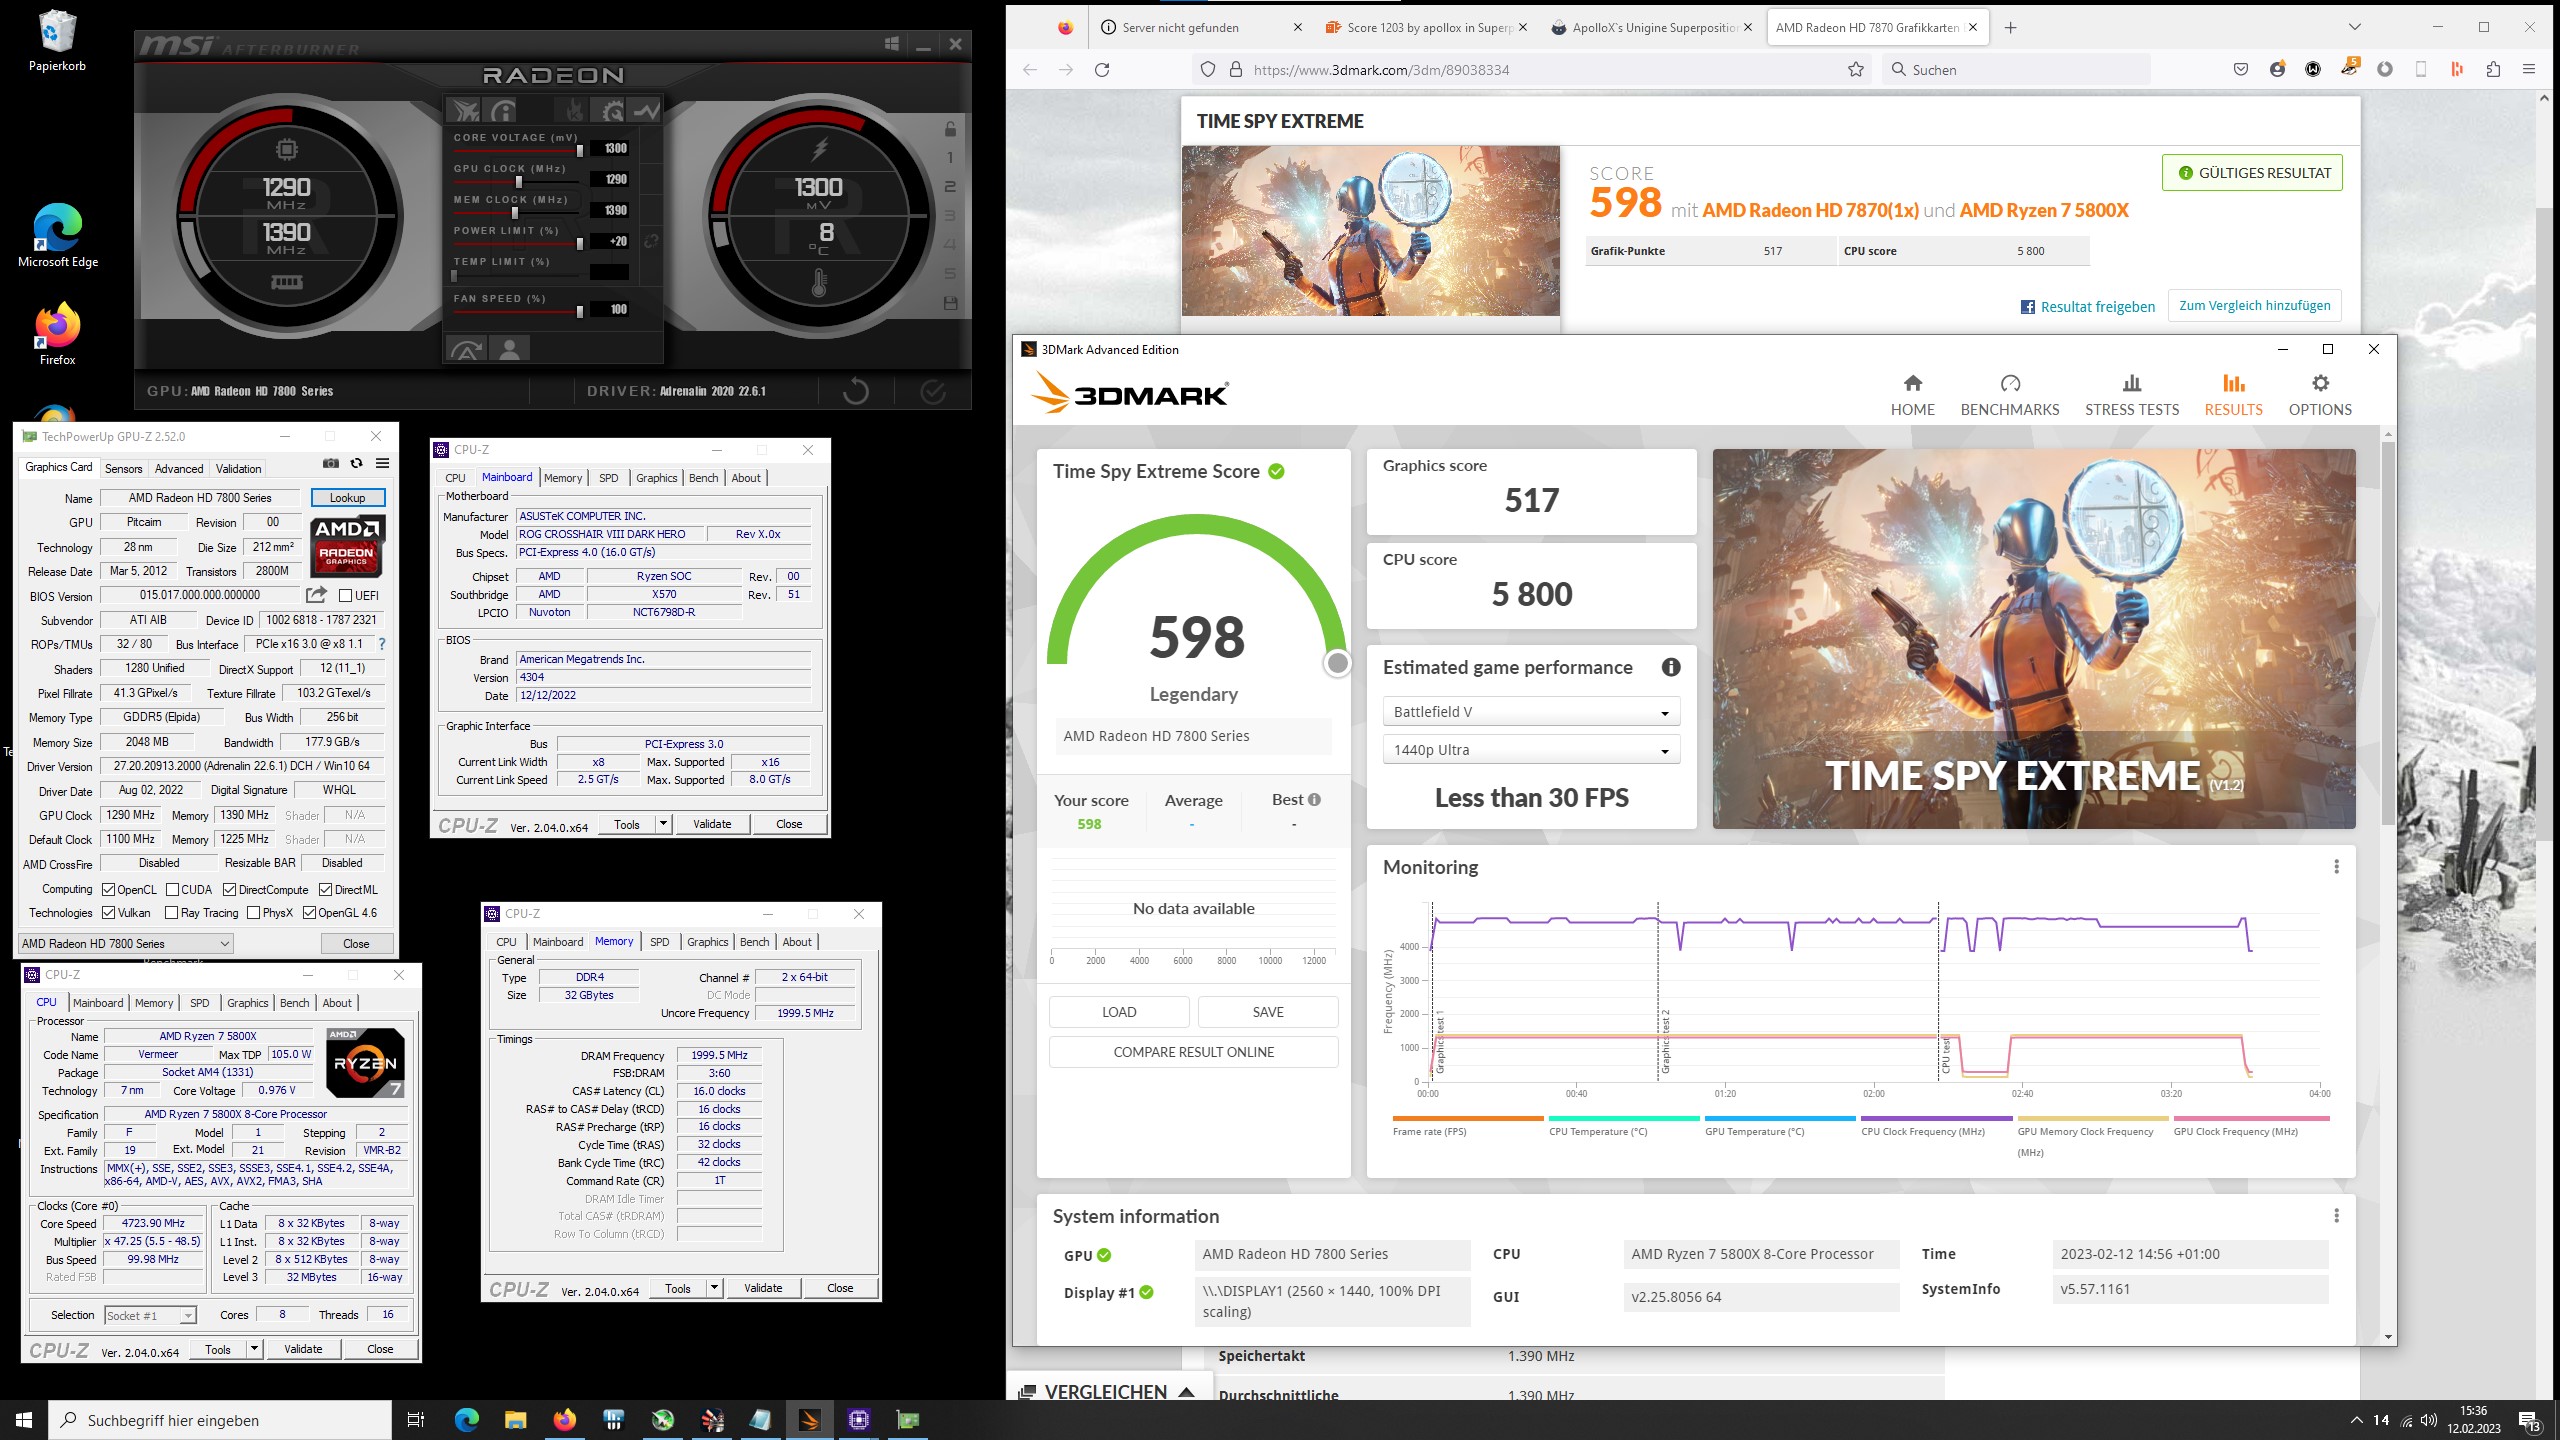Toggle OpenGL 4.6 checkbox in GPU-Z

tap(310, 912)
